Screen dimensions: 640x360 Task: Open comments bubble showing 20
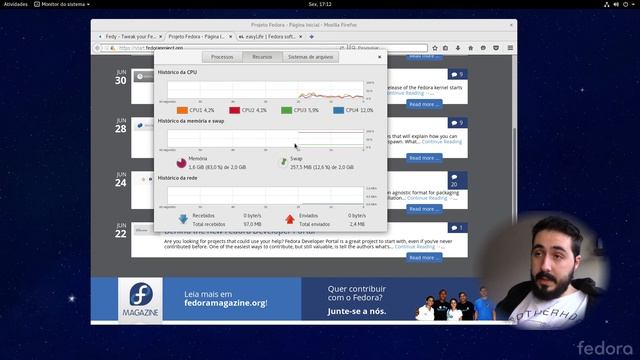coord(458,180)
